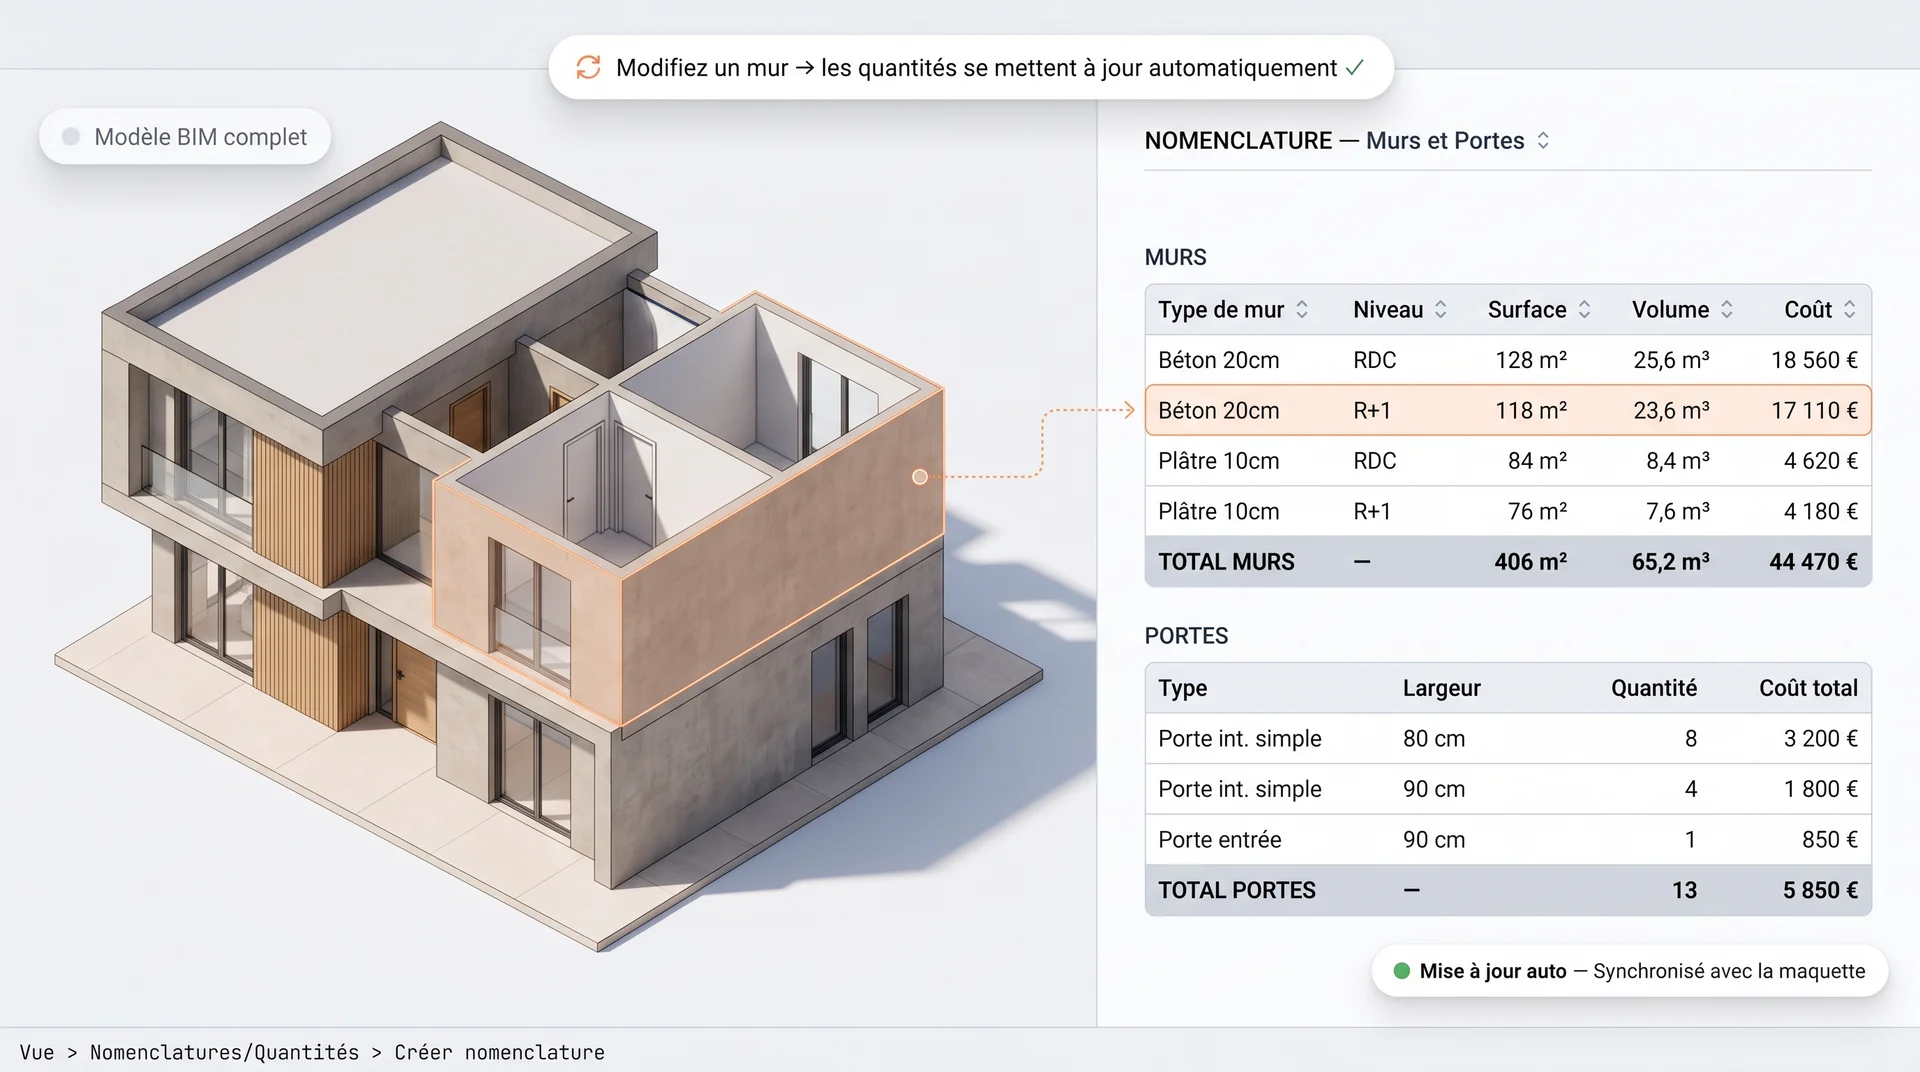Click the 84 m² surface cell

click(x=1537, y=461)
